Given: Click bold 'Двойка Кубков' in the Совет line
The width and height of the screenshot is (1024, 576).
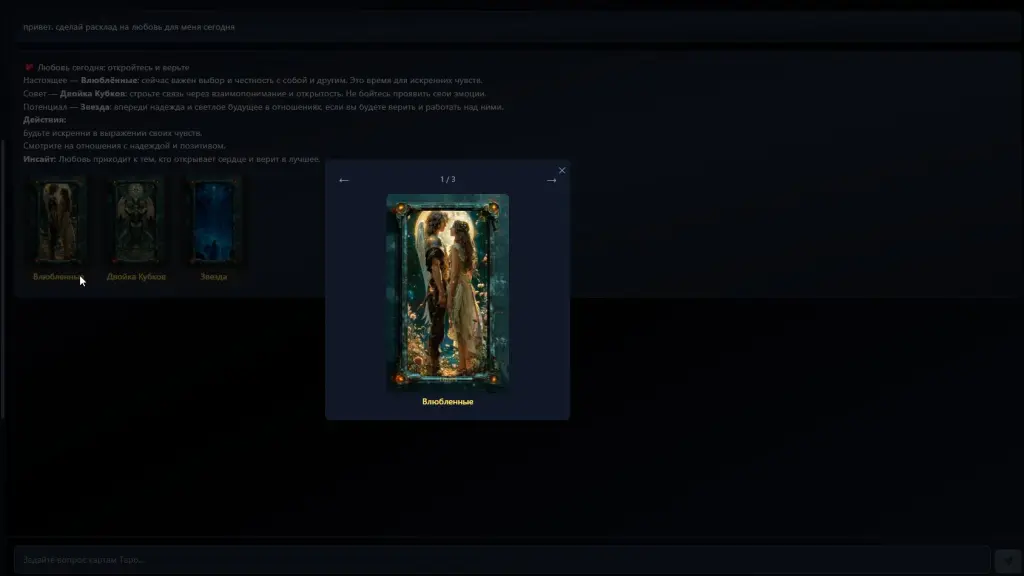Looking at the screenshot, I should (x=92, y=93).
